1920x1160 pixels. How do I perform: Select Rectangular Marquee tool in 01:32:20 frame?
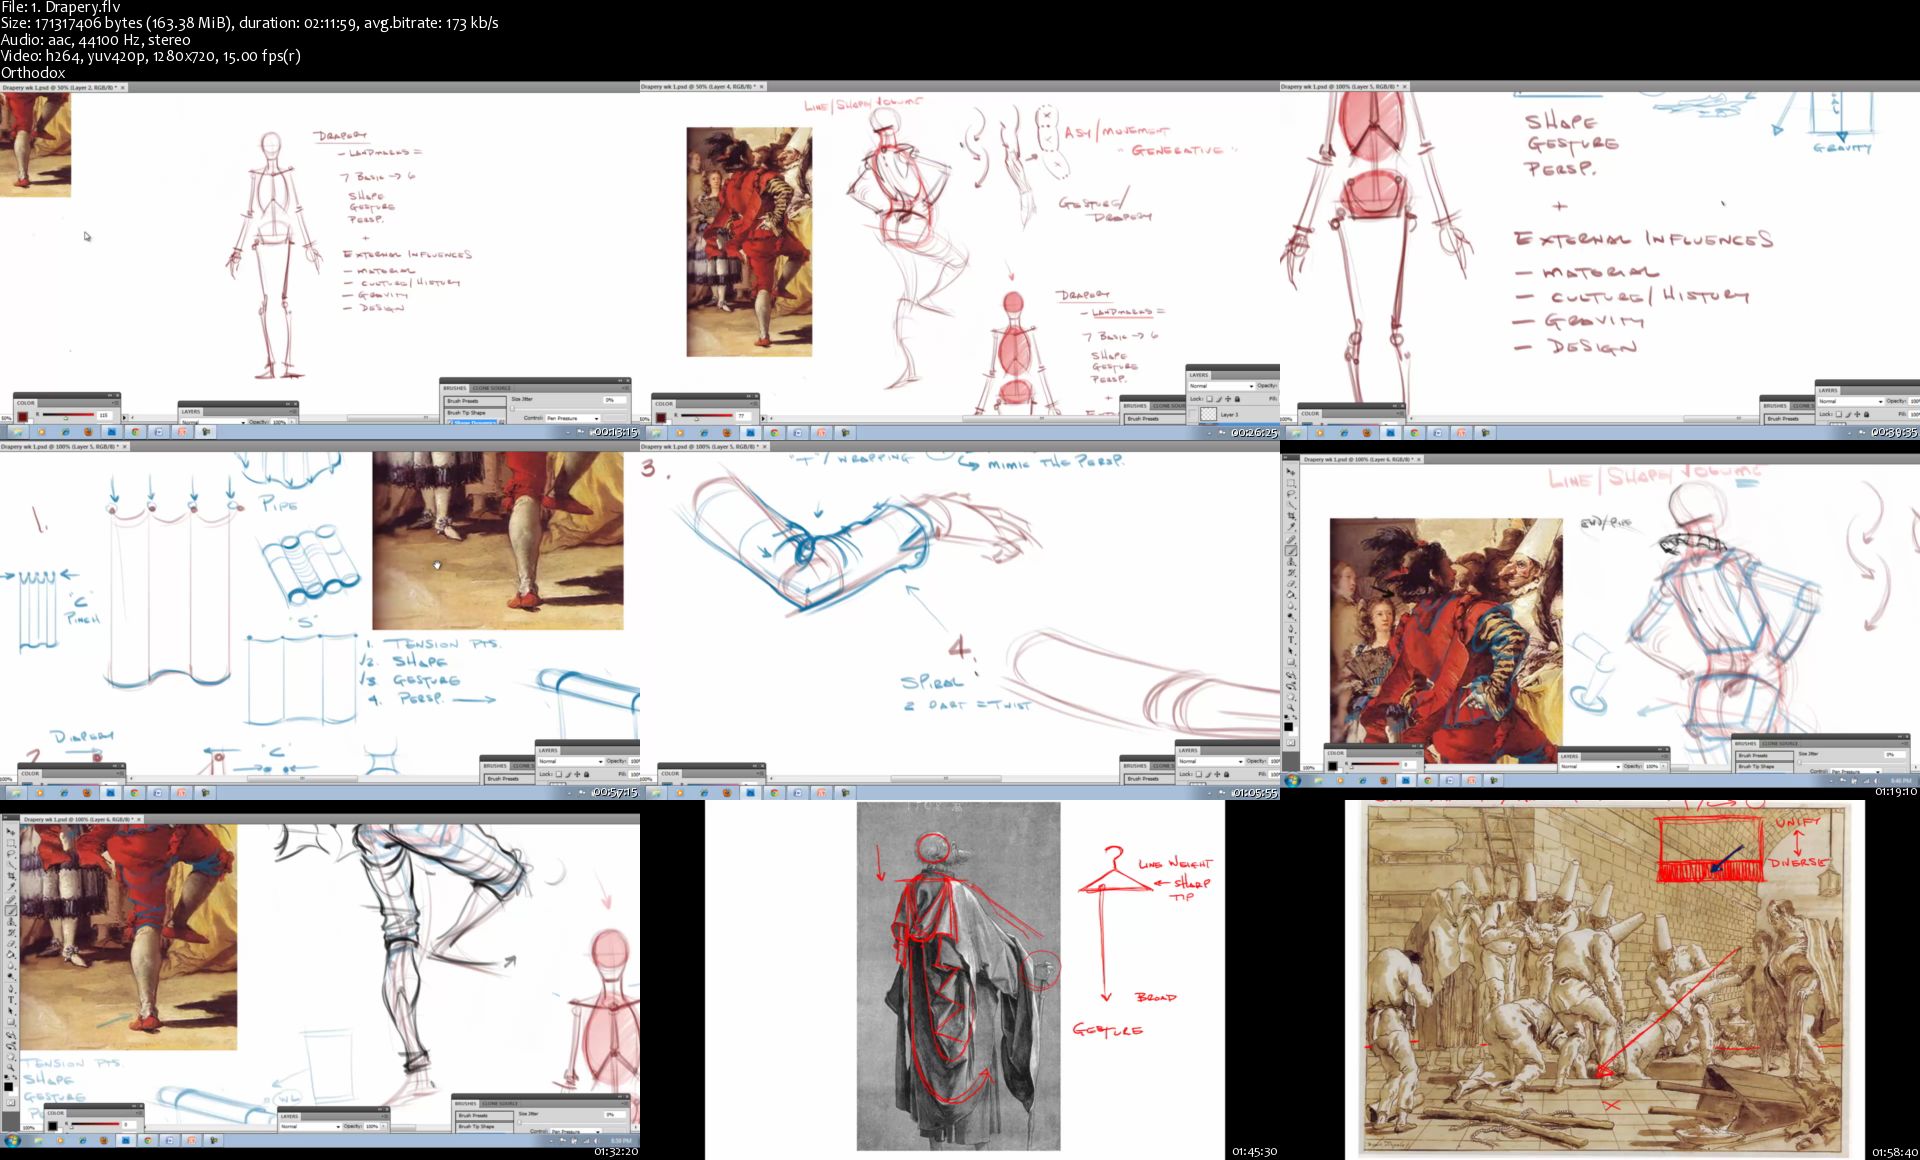click(11, 843)
